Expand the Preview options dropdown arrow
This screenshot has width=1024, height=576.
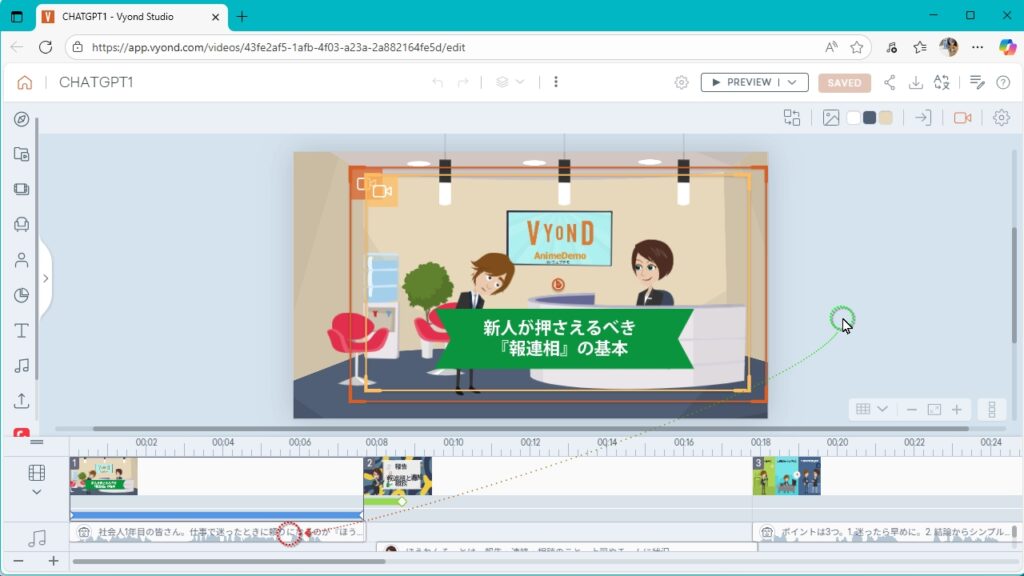click(792, 82)
